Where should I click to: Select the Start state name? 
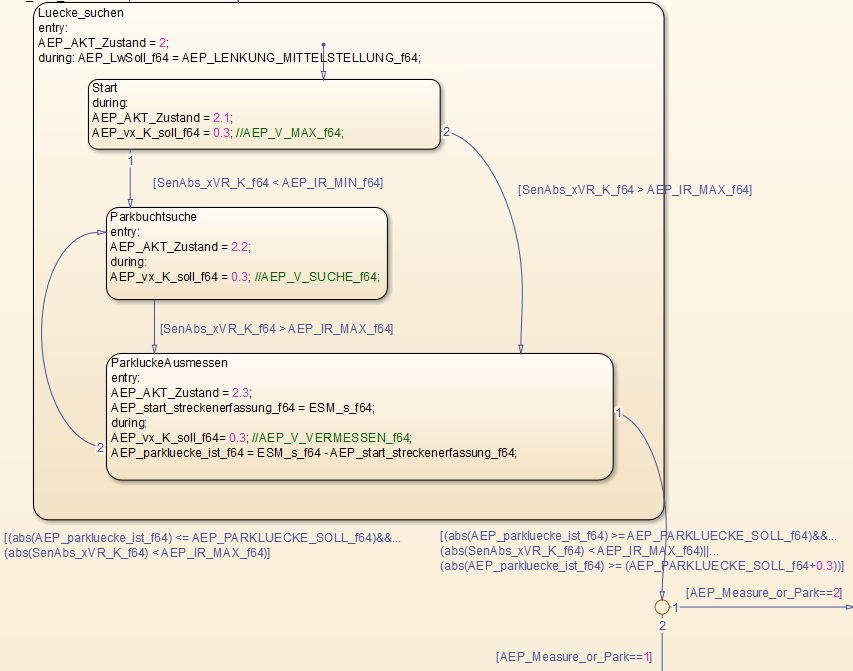105,88
